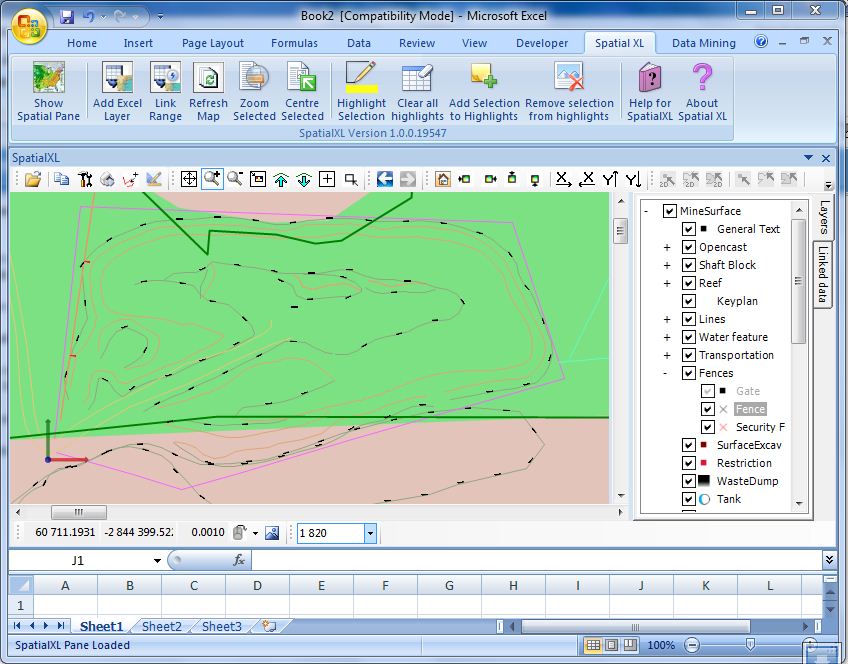Viewport: 848px width, 664px height.
Task: Disable the WasteDump layer checkbox
Action: point(689,481)
